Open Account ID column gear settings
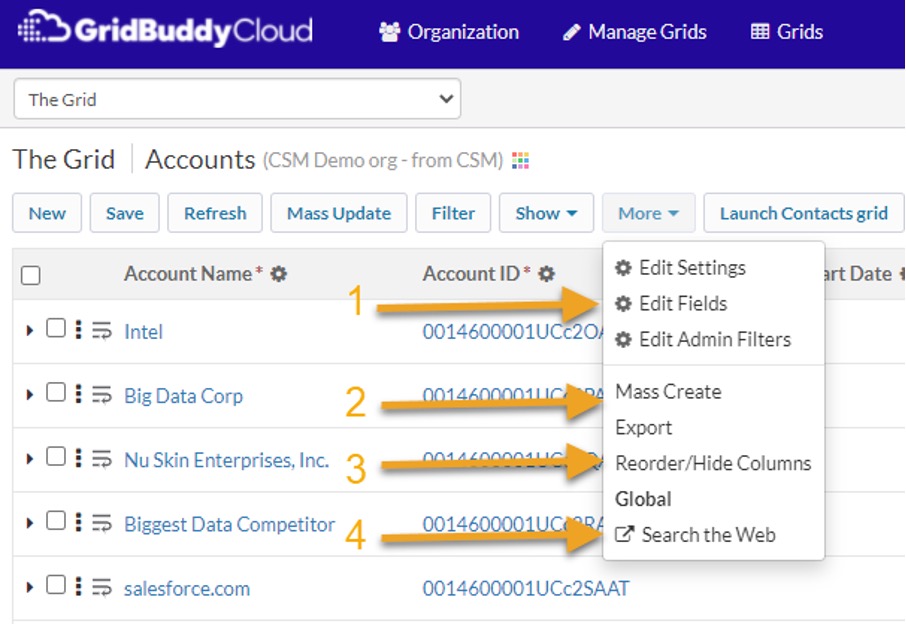 coord(547,274)
